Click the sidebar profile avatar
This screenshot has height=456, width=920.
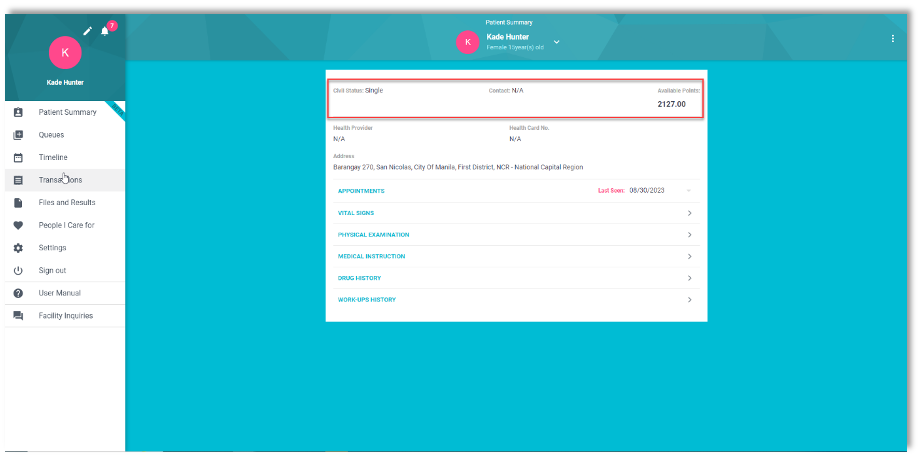coord(65,52)
